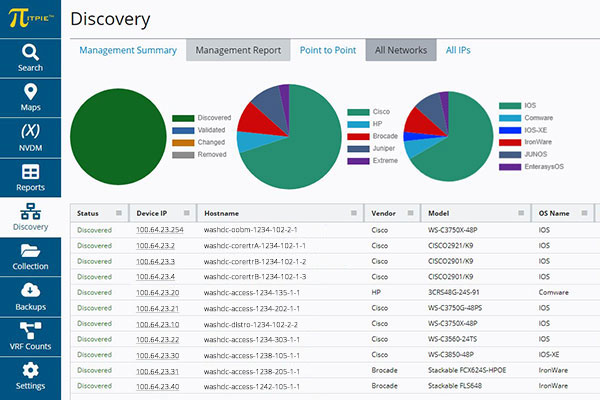Click the Discovered green legend swatch

point(183,118)
